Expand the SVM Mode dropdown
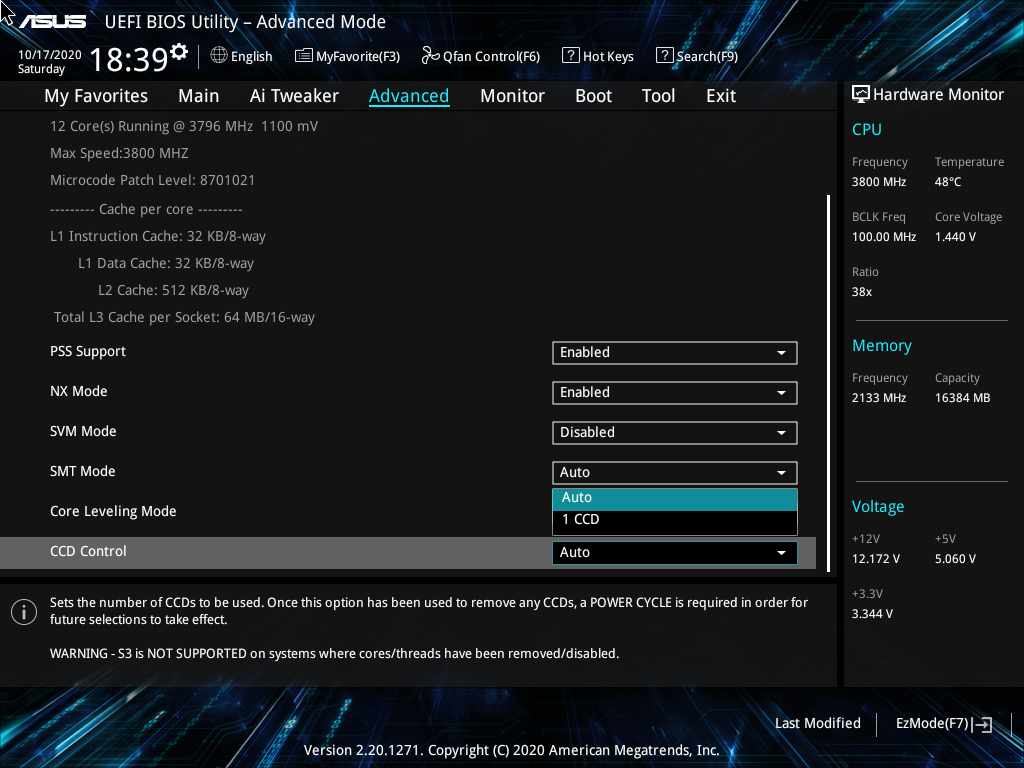Image resolution: width=1024 pixels, height=768 pixels. click(x=675, y=432)
